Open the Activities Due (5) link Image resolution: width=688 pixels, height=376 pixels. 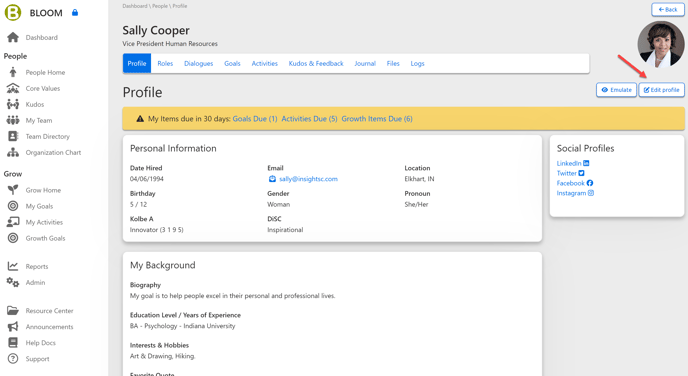[309, 118]
